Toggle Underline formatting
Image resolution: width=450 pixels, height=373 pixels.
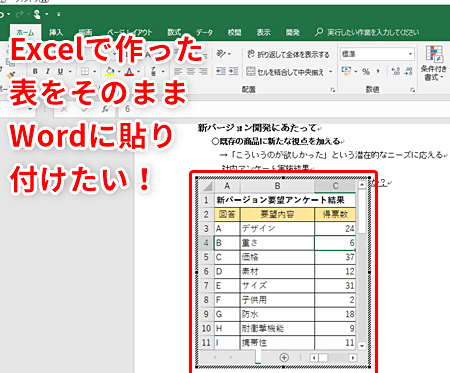click(60, 71)
